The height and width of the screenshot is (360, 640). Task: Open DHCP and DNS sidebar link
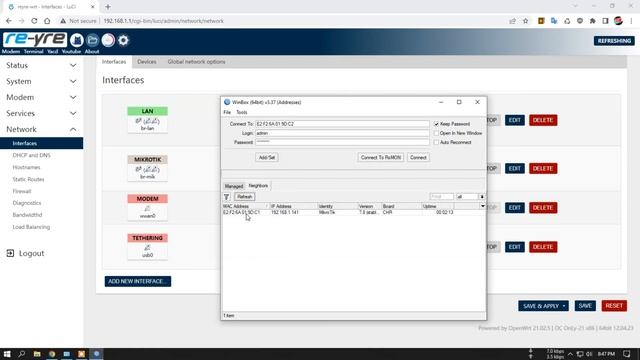31,156
